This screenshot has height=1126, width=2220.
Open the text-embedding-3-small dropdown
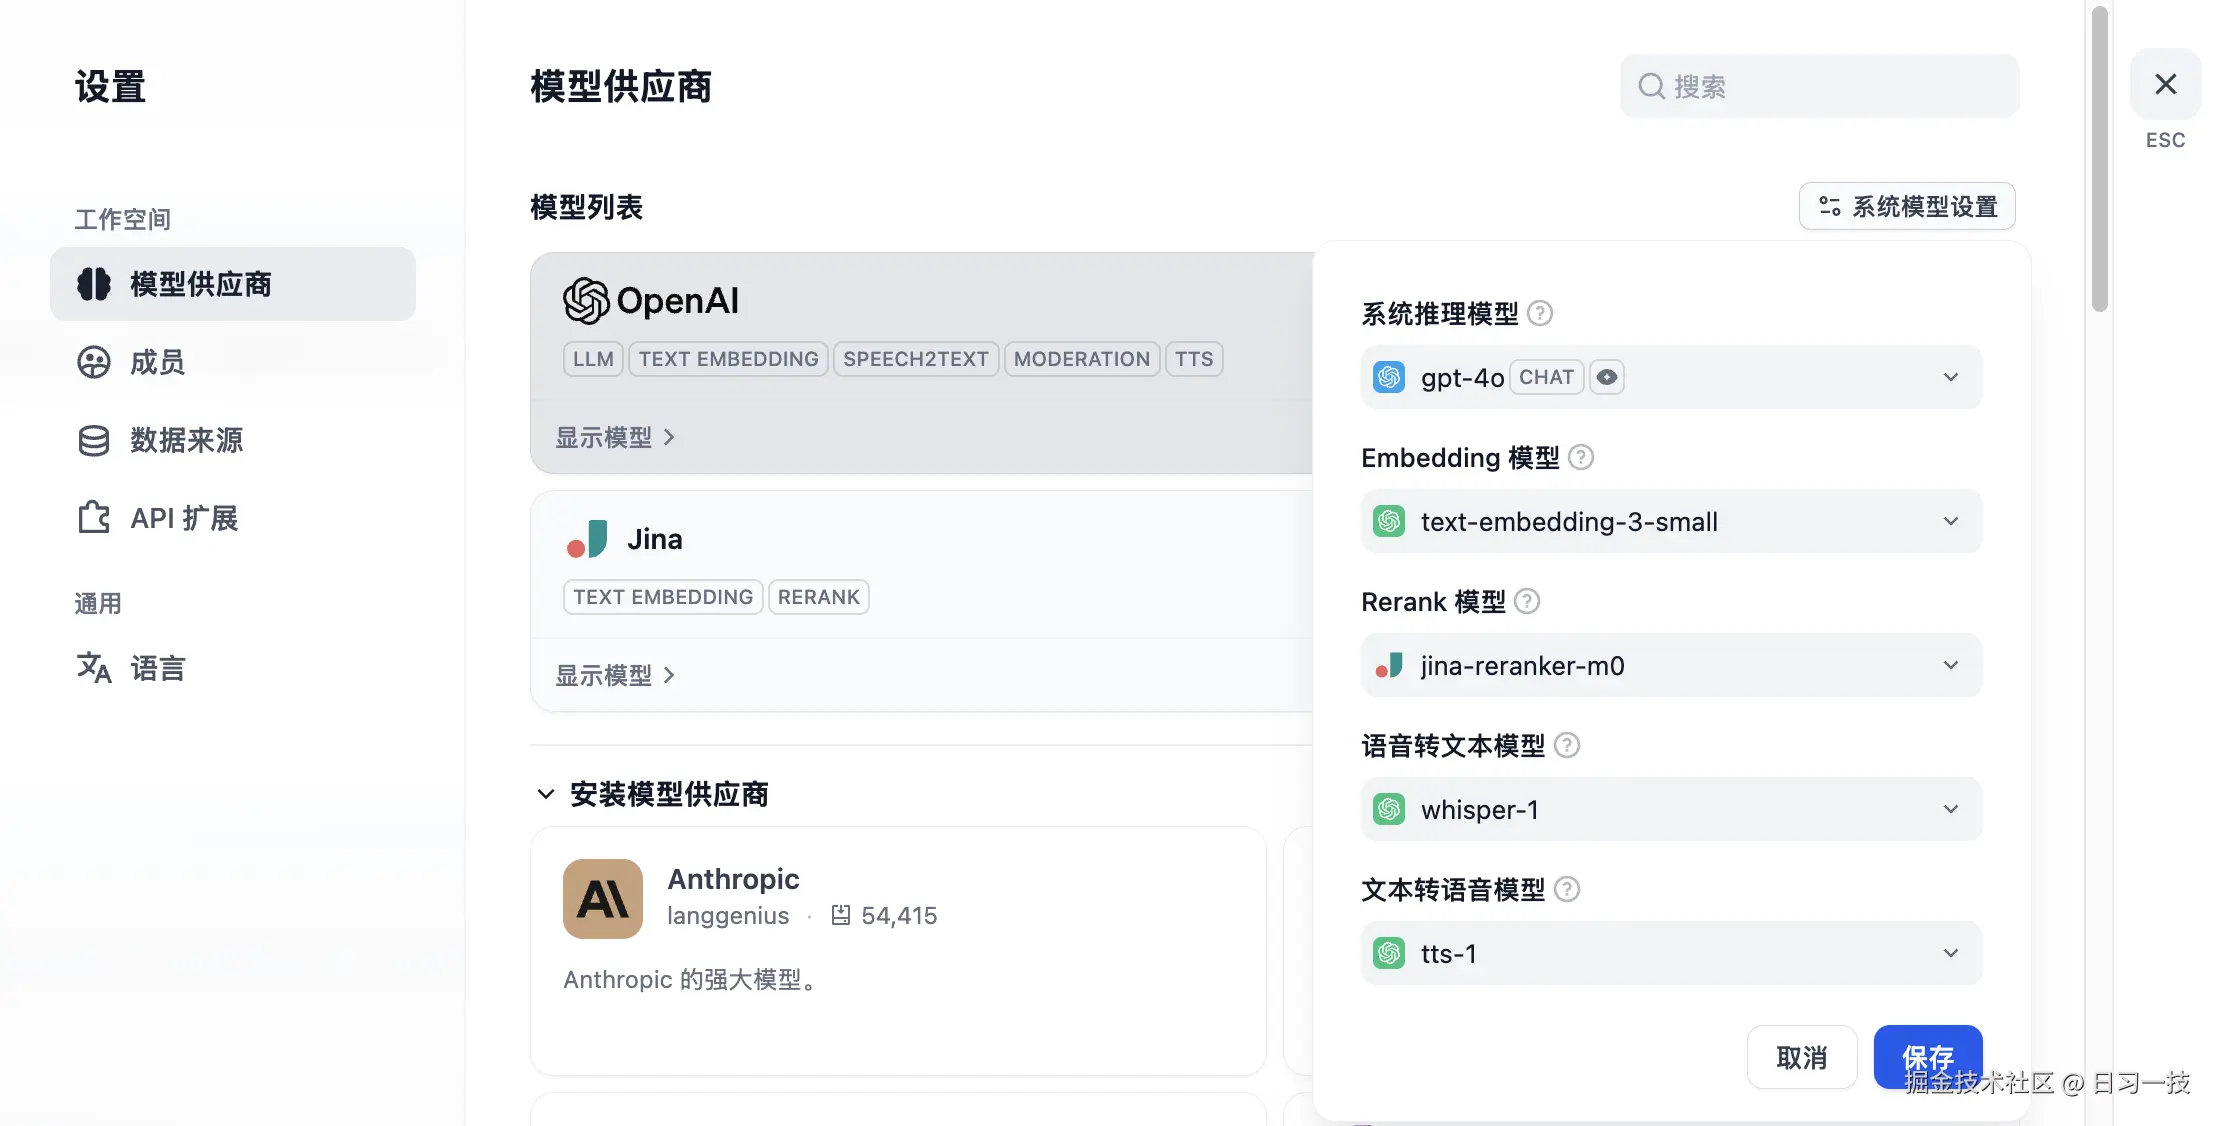click(x=1670, y=522)
